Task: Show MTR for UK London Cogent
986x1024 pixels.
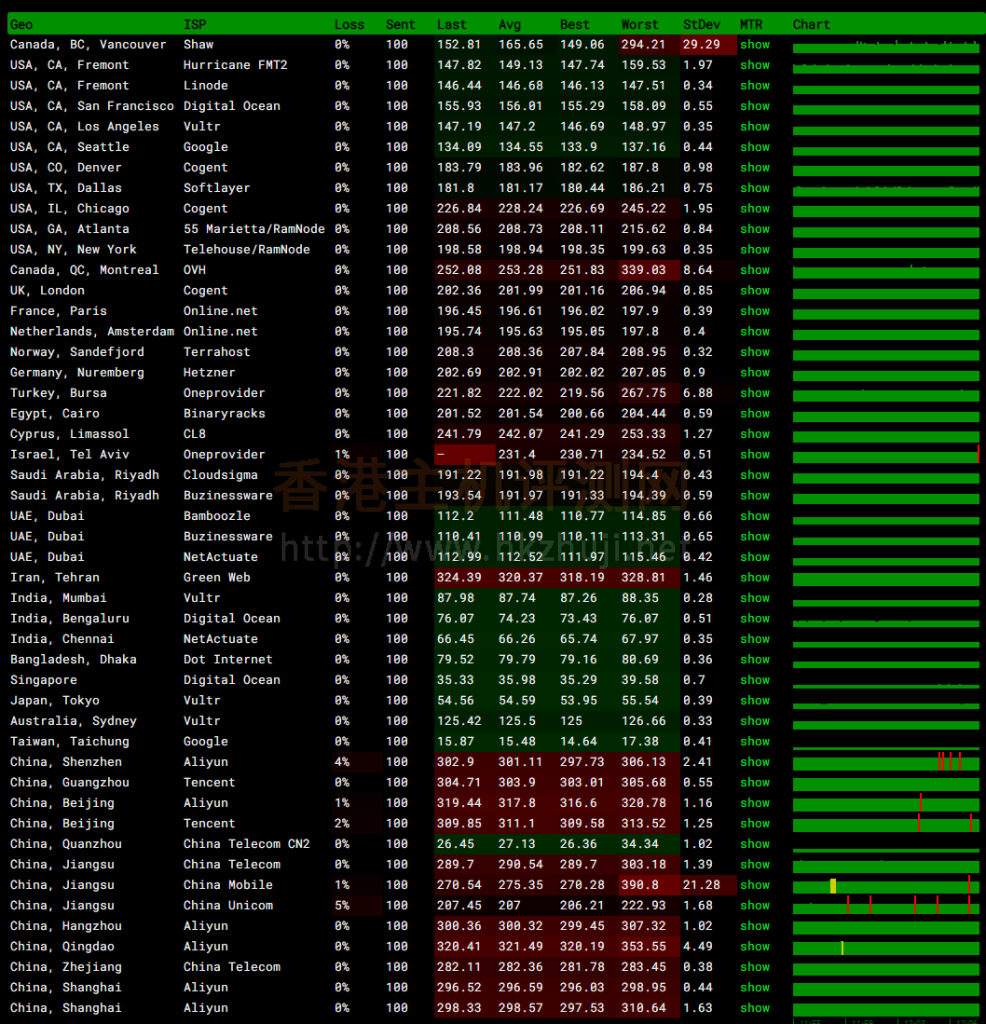Action: pyautogui.click(x=755, y=291)
